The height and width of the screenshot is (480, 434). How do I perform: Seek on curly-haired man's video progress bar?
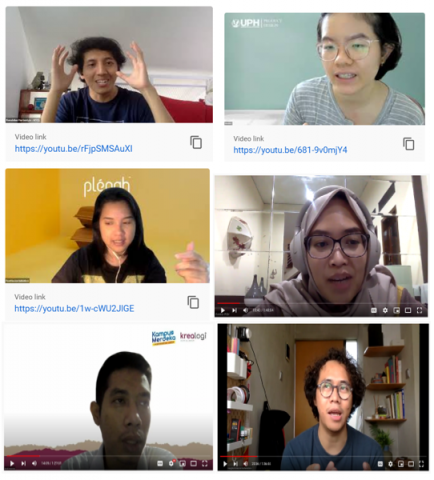click(x=323, y=456)
